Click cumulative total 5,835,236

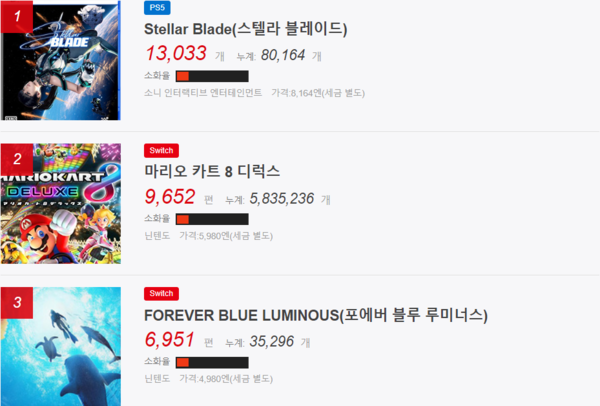click(x=282, y=199)
